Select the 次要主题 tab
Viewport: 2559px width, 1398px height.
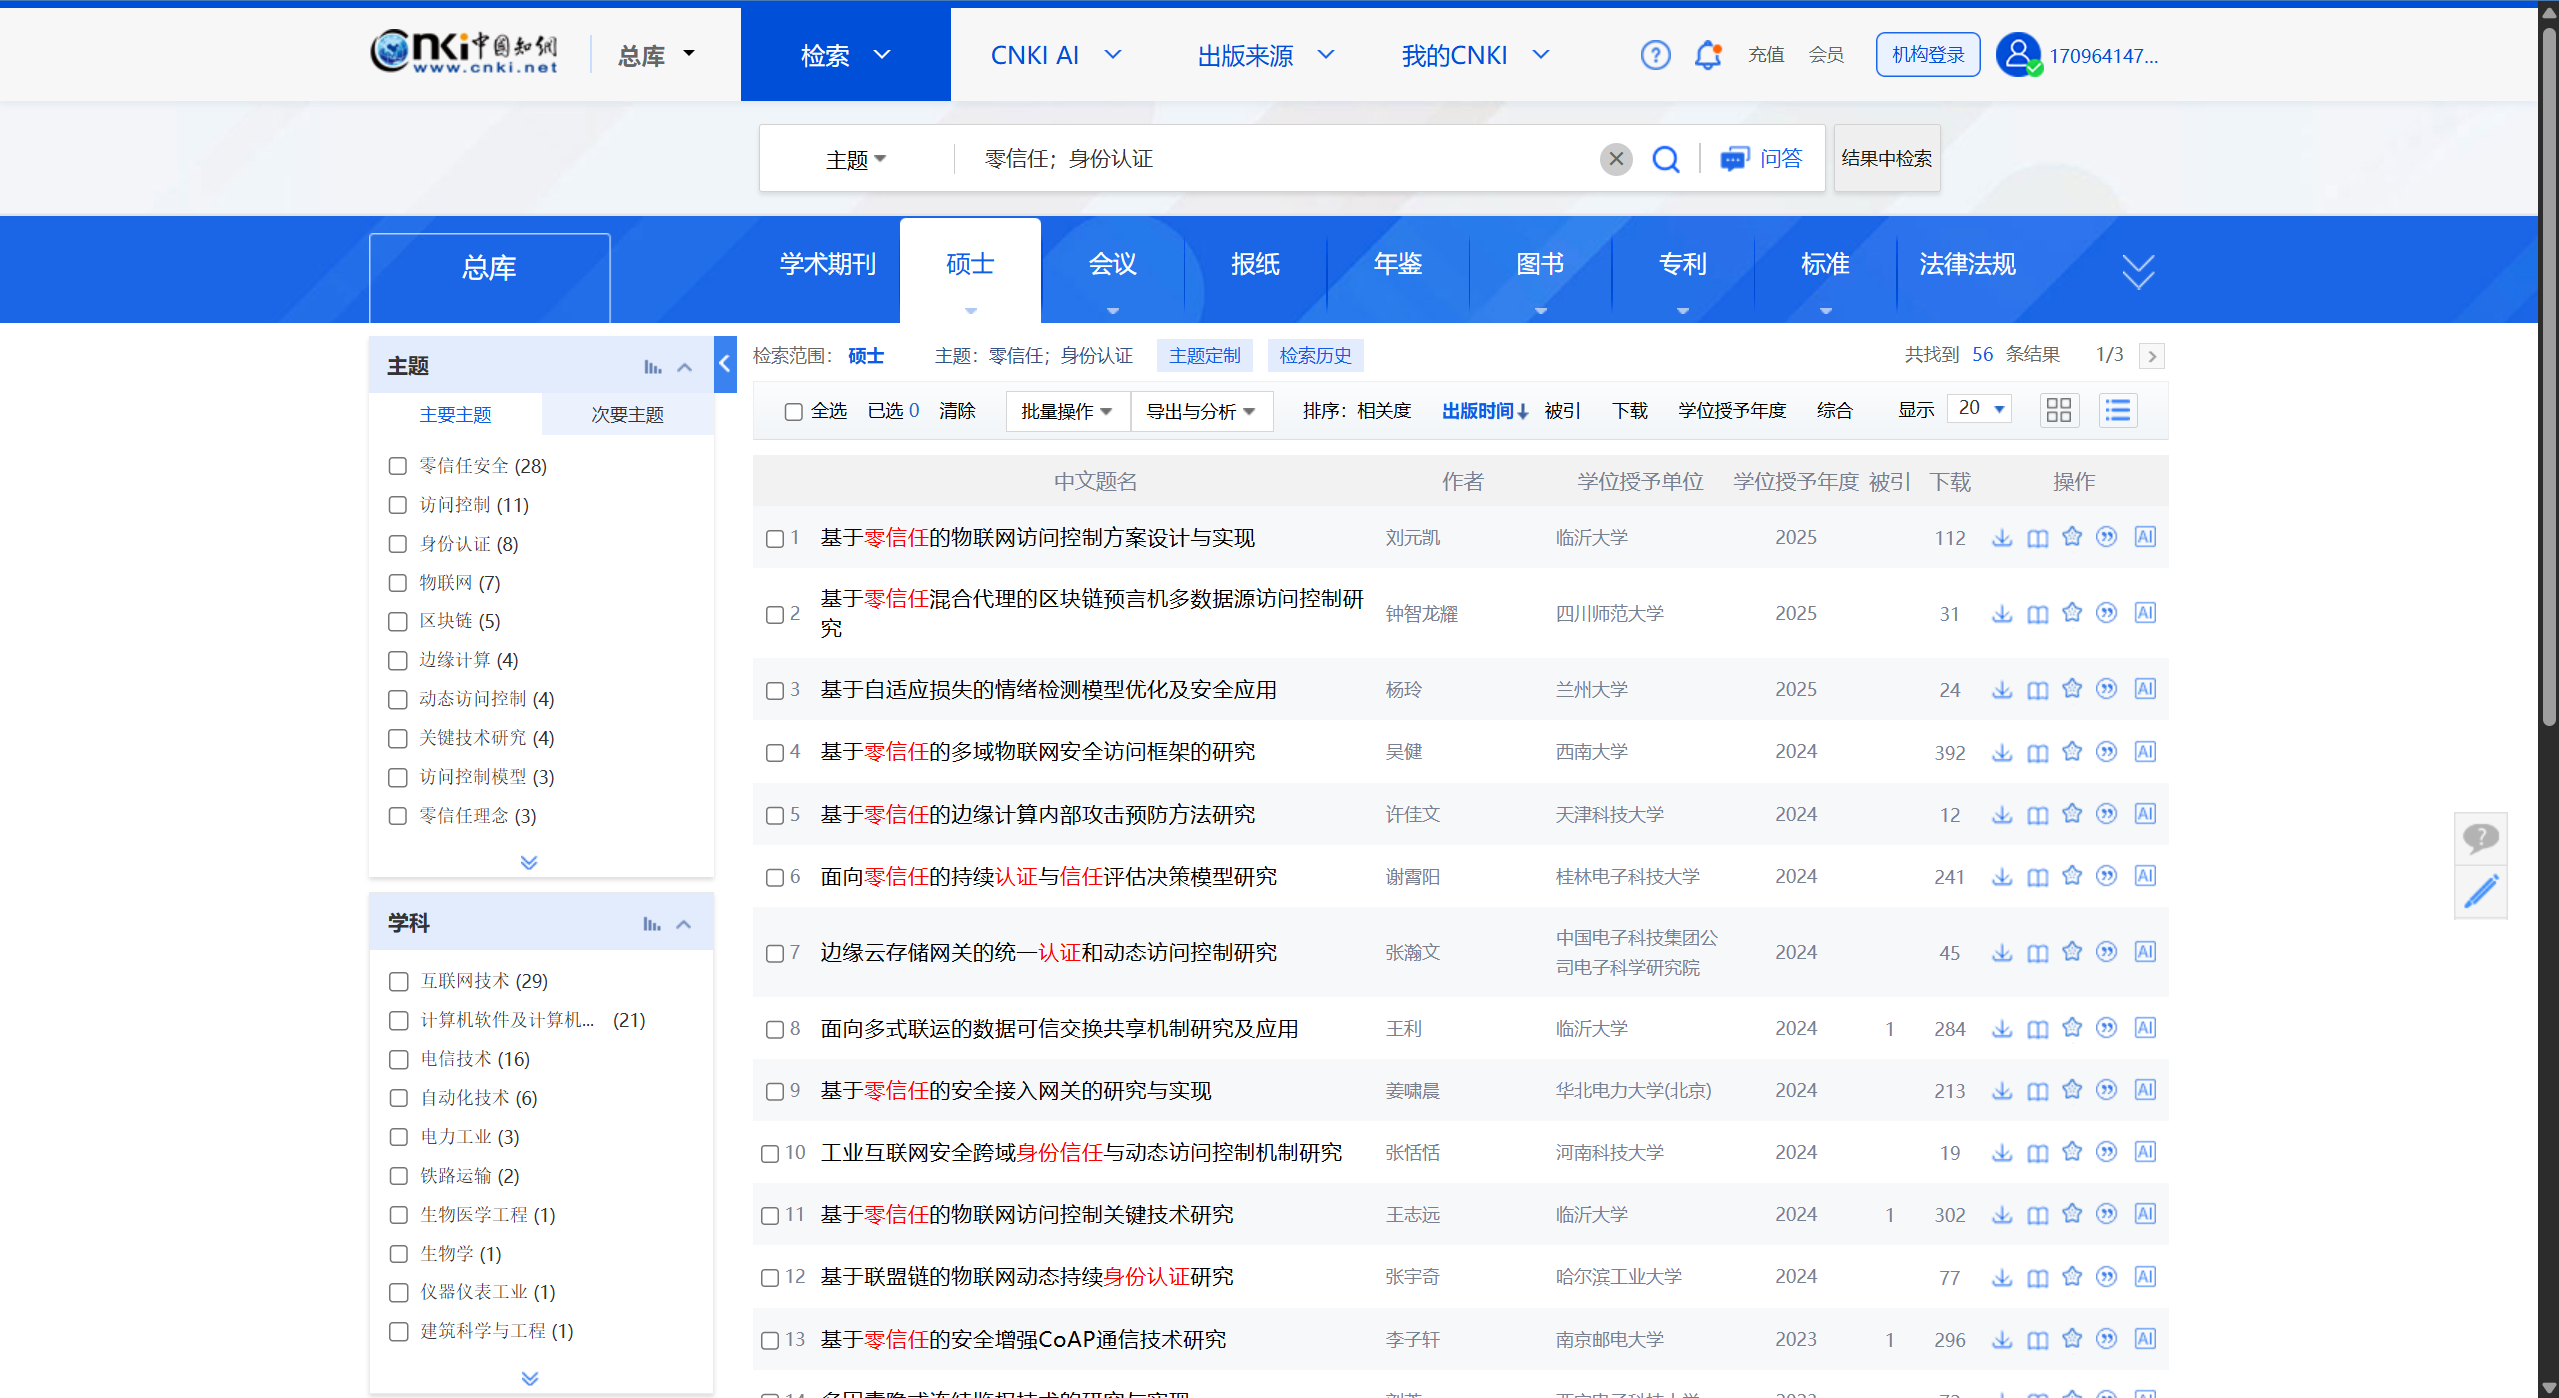[627, 414]
